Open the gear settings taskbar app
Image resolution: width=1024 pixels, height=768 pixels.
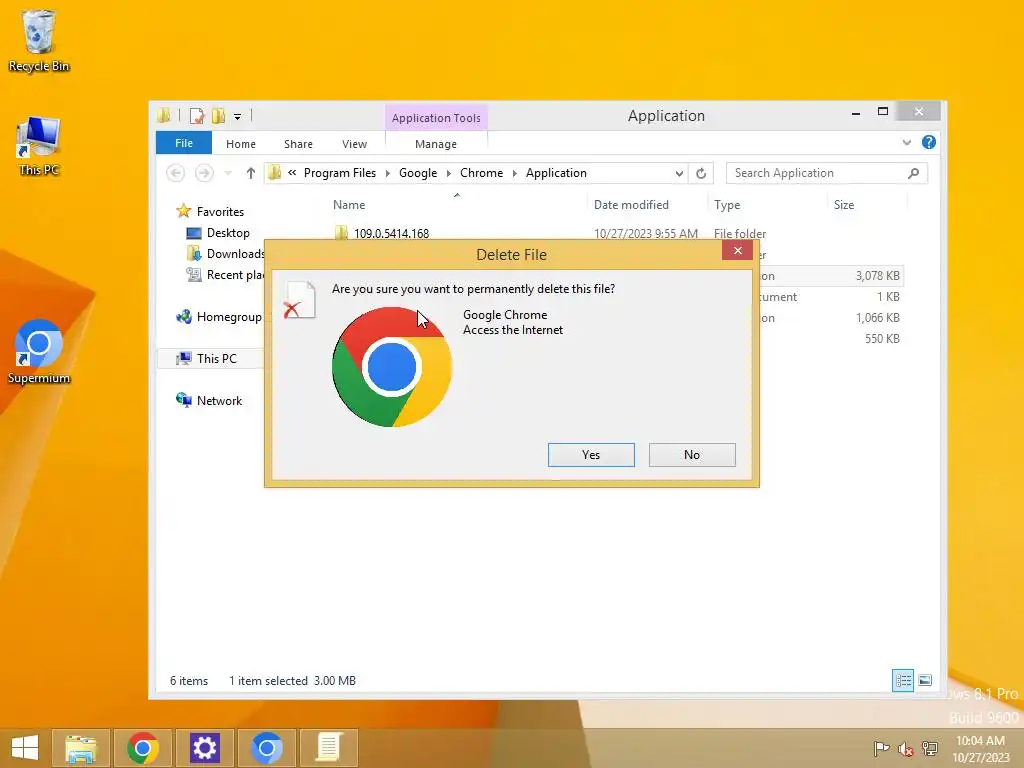click(204, 748)
